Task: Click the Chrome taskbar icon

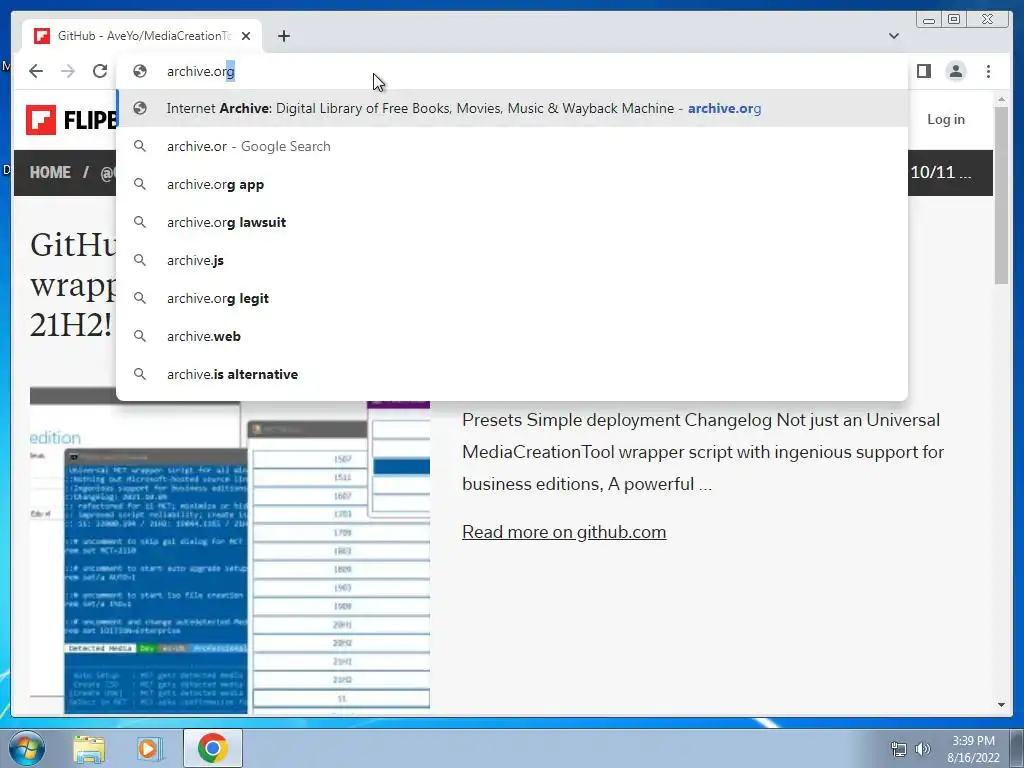Action: (x=213, y=748)
